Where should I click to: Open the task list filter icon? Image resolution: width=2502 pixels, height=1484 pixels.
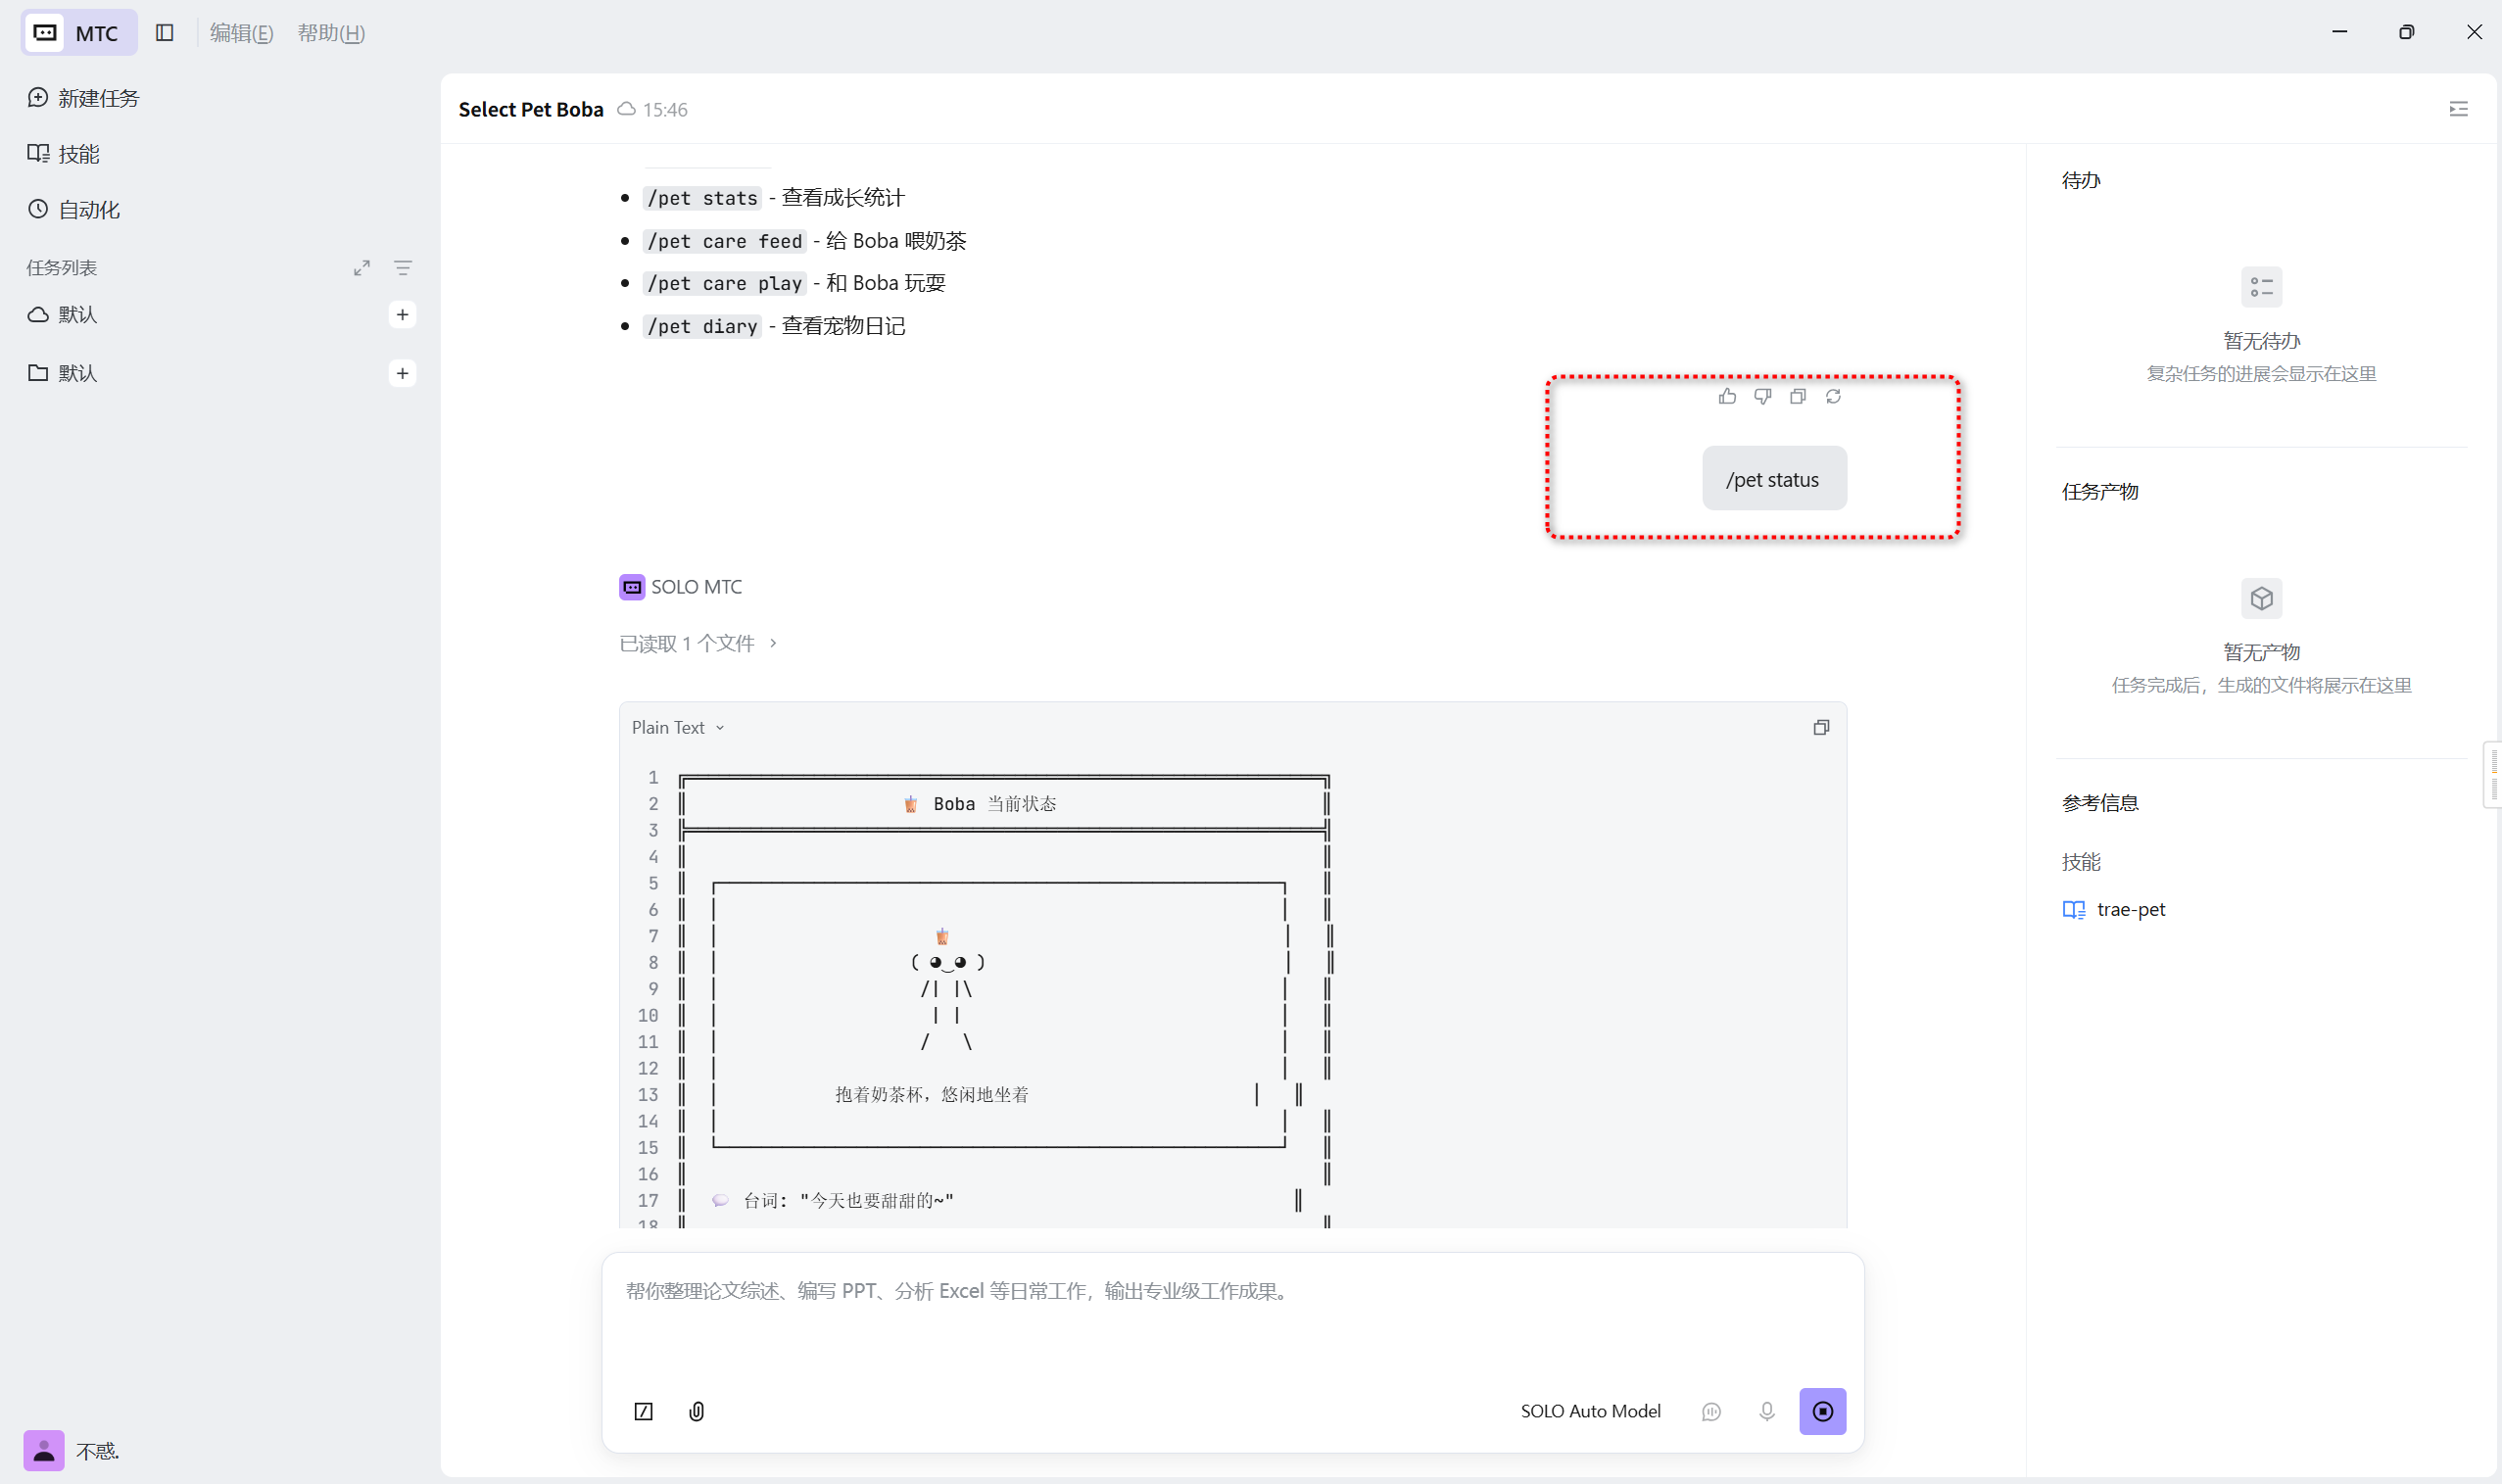tap(403, 268)
